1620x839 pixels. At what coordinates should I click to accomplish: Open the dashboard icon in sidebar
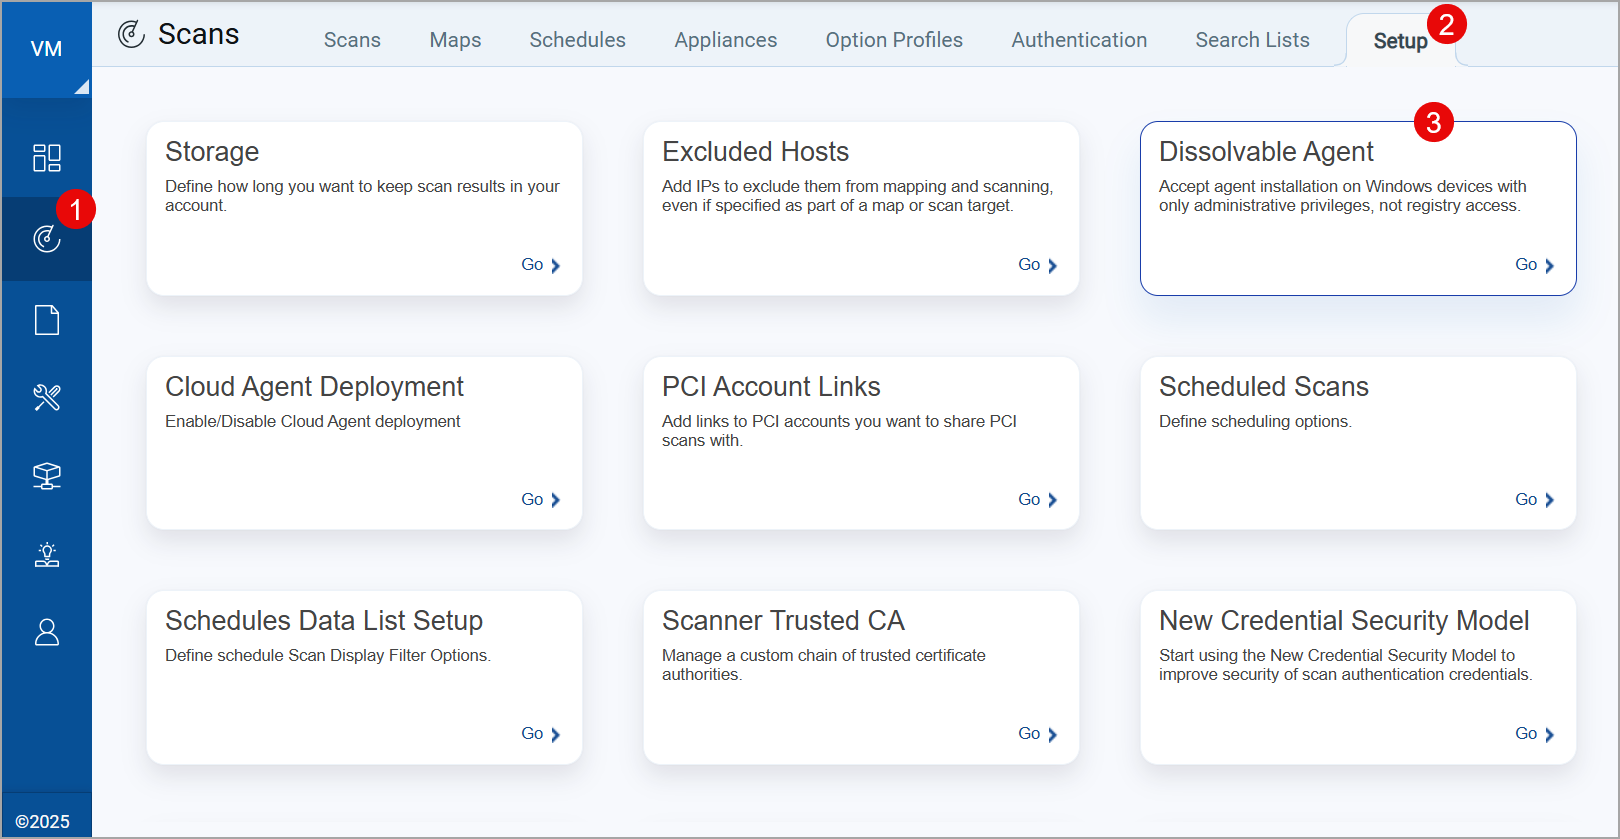pyautogui.click(x=47, y=158)
